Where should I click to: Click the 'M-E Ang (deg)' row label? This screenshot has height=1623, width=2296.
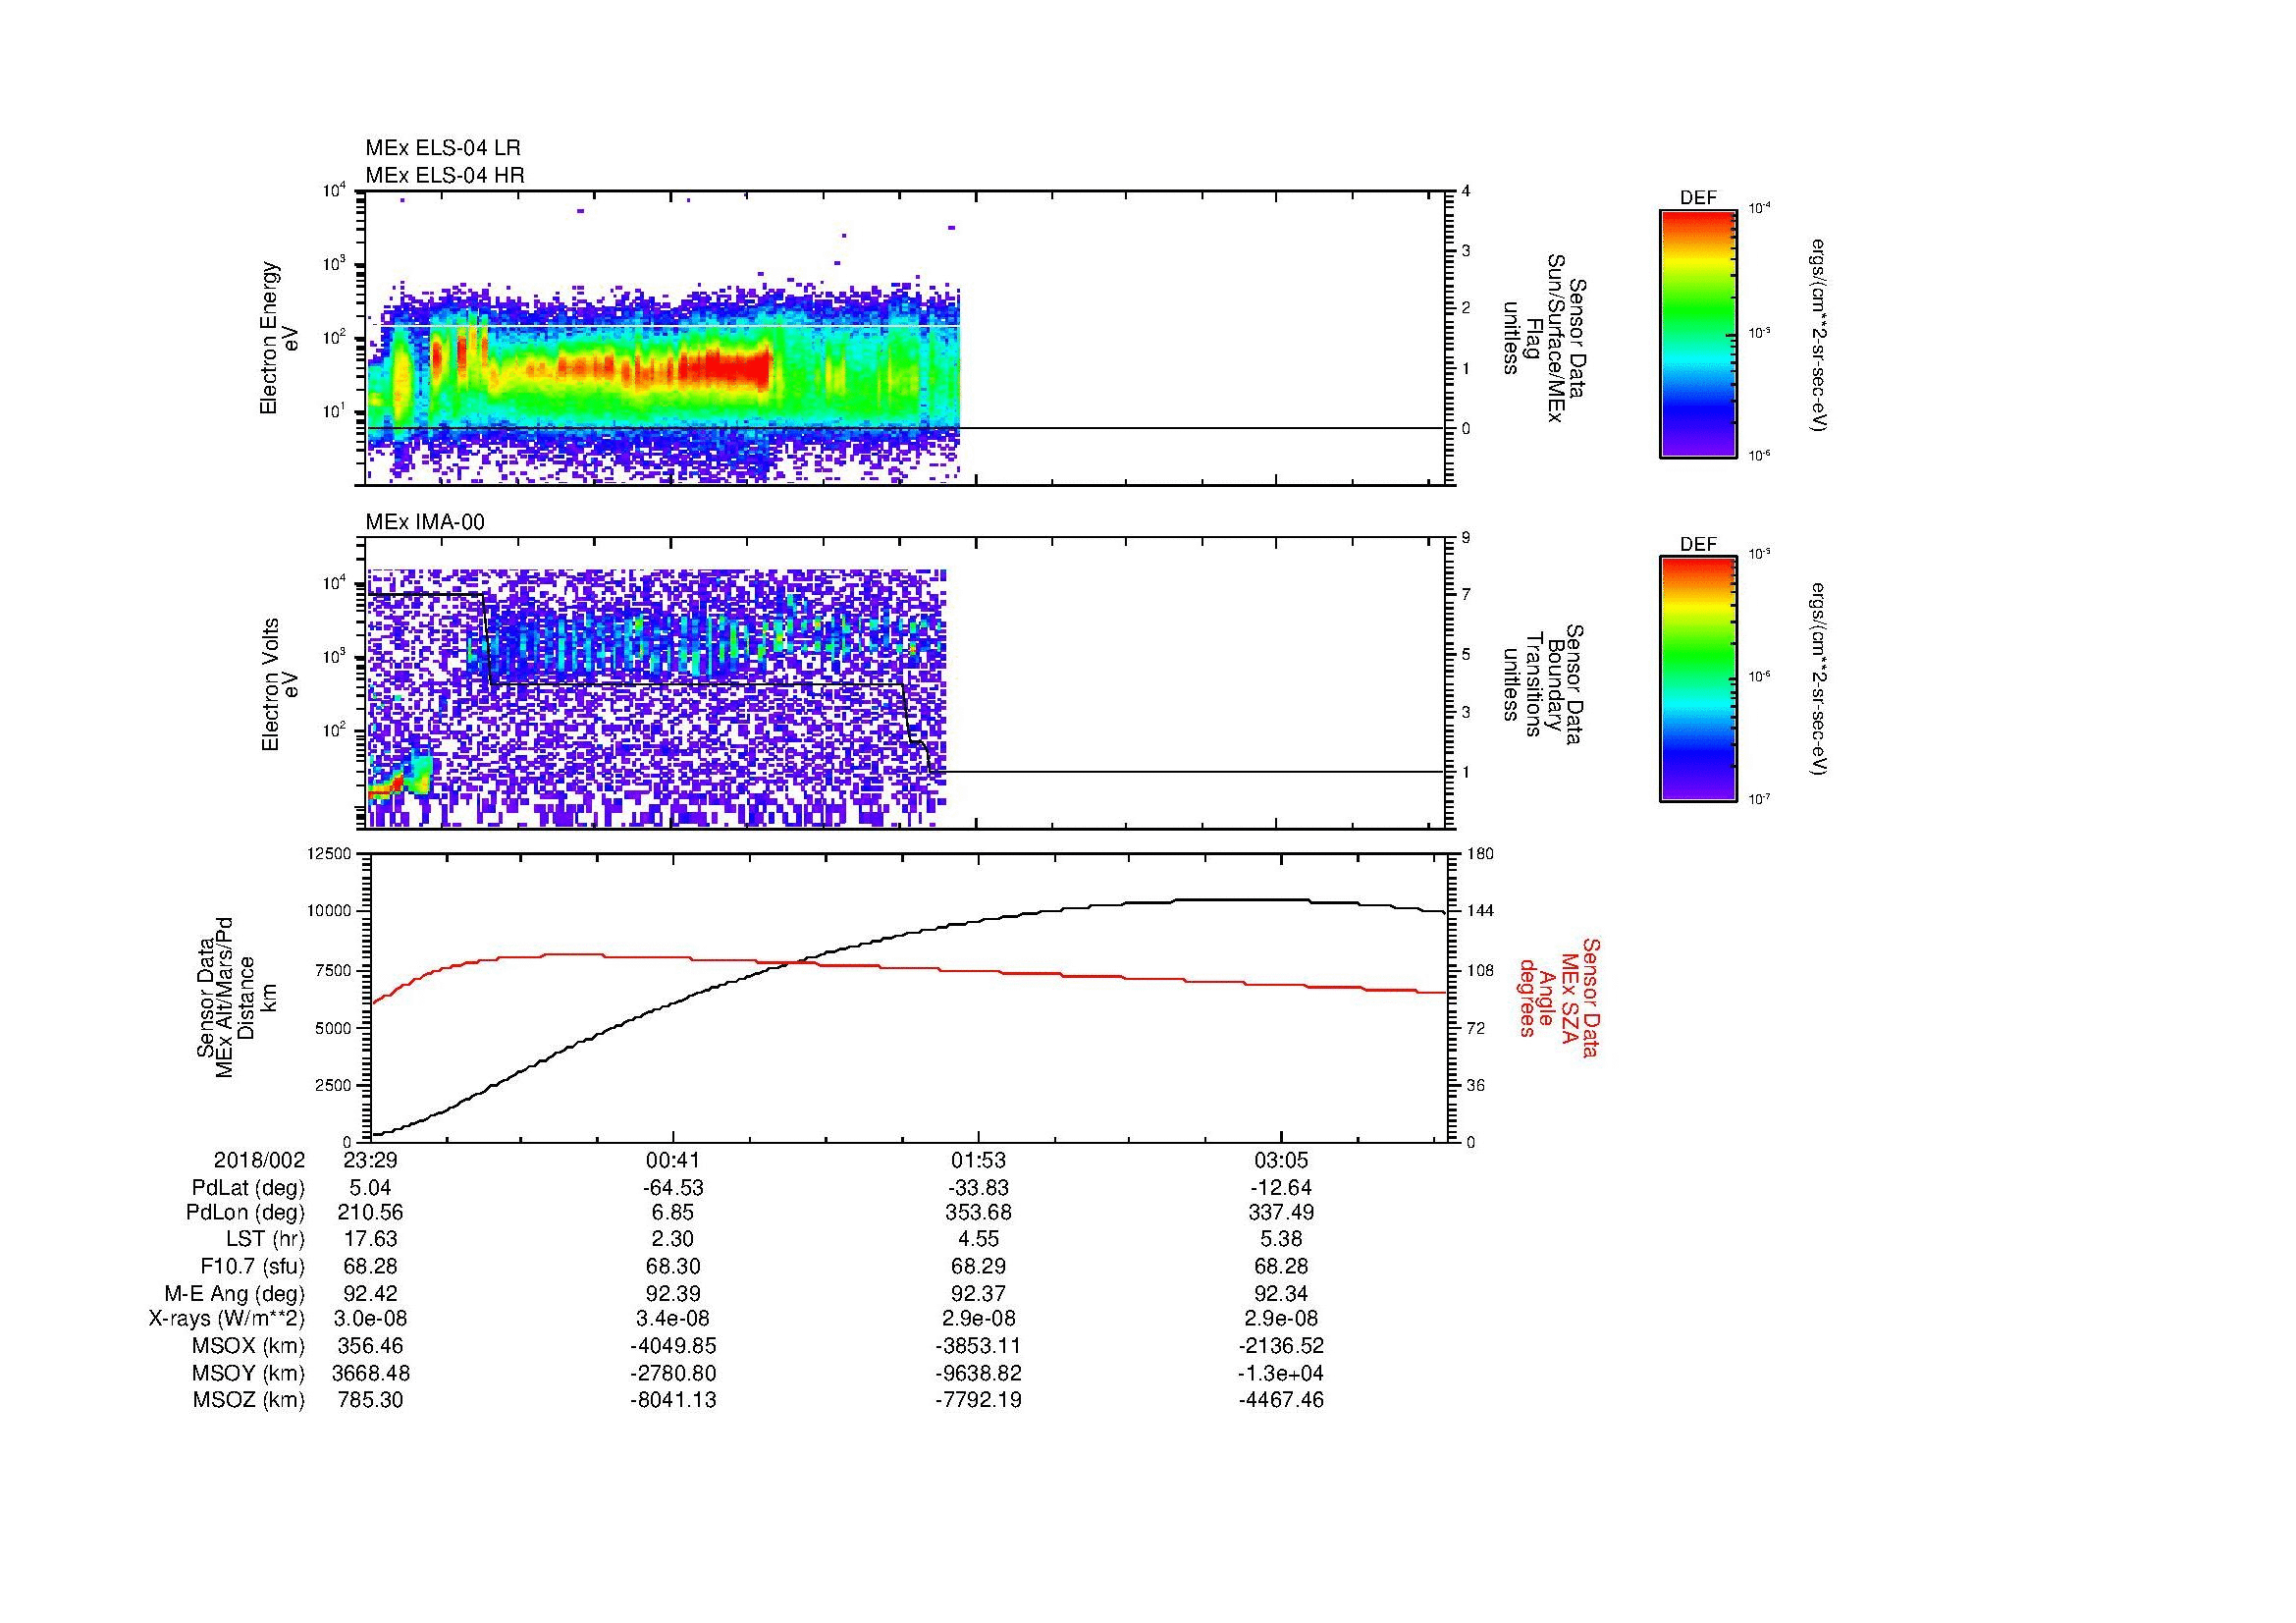(234, 1294)
